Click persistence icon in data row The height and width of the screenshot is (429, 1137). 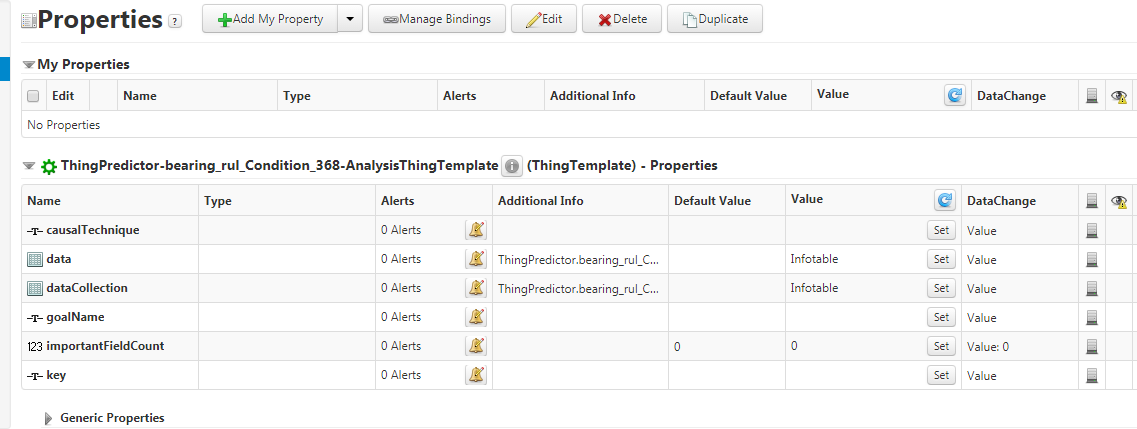1092,259
